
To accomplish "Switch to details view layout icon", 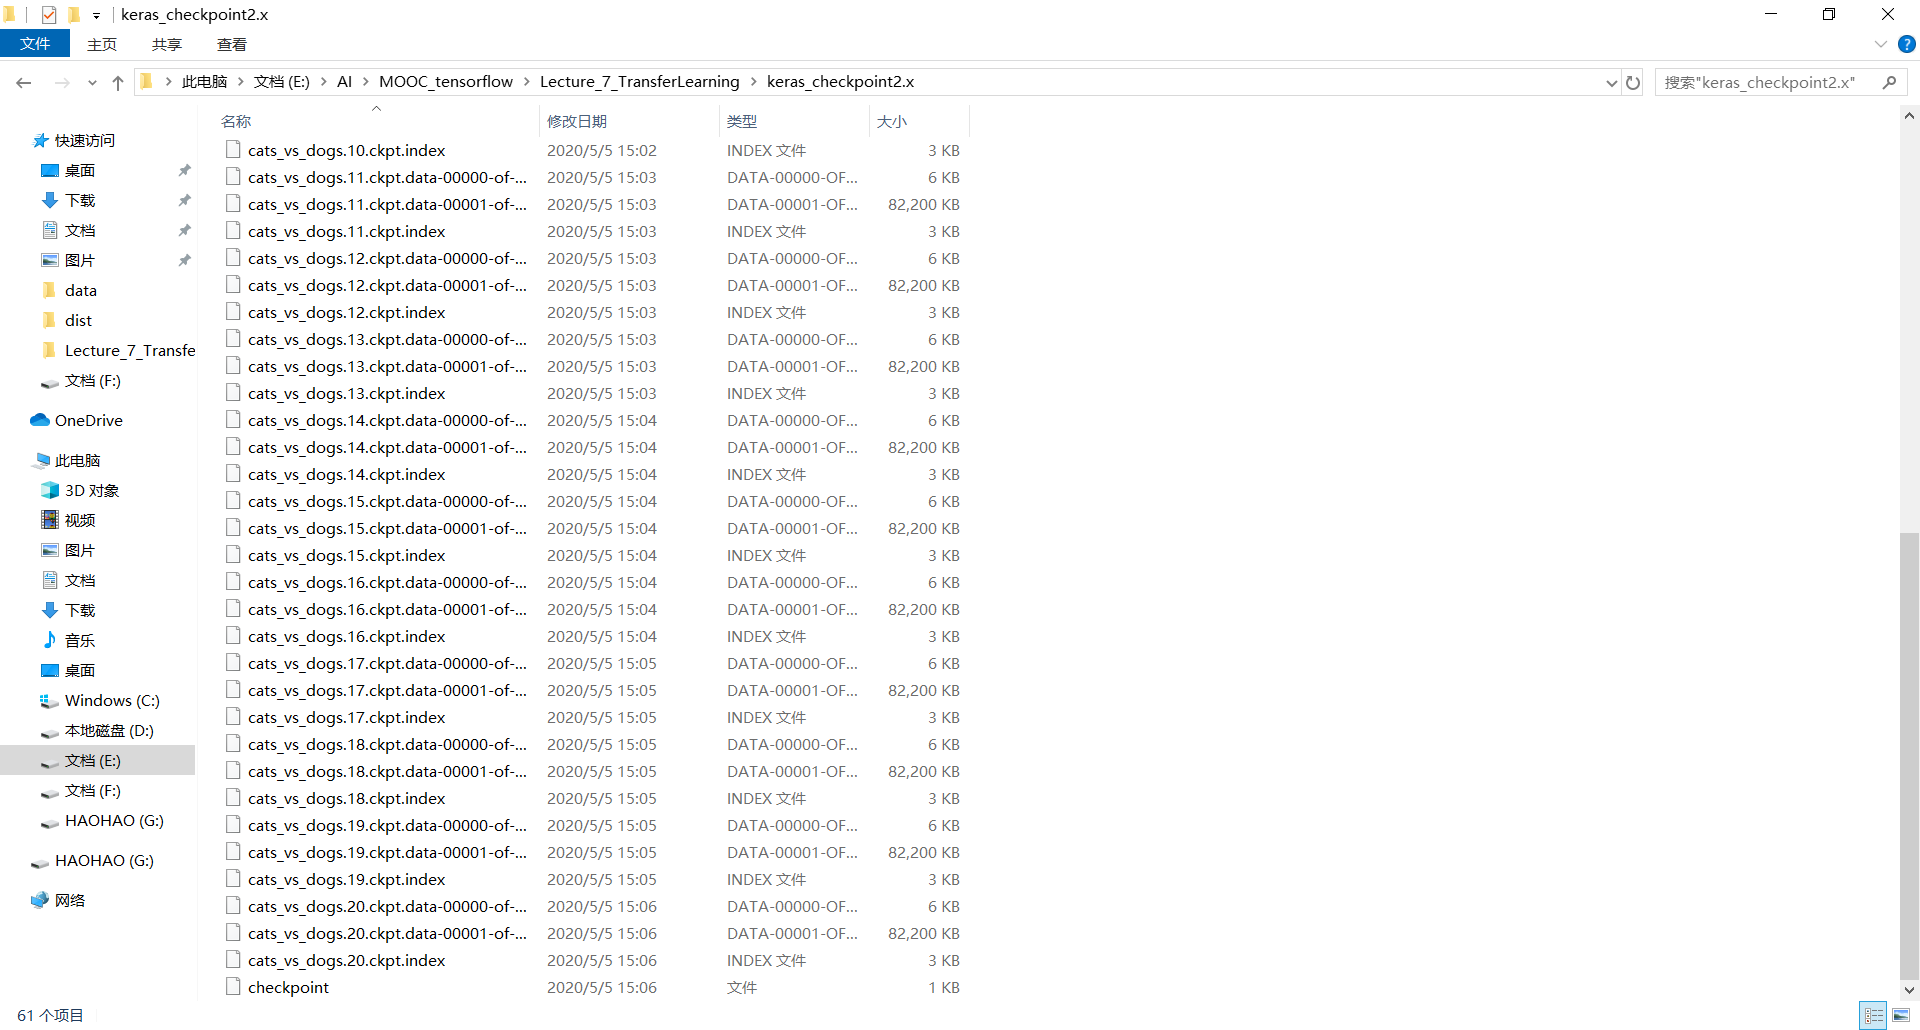I will click(x=1874, y=1016).
